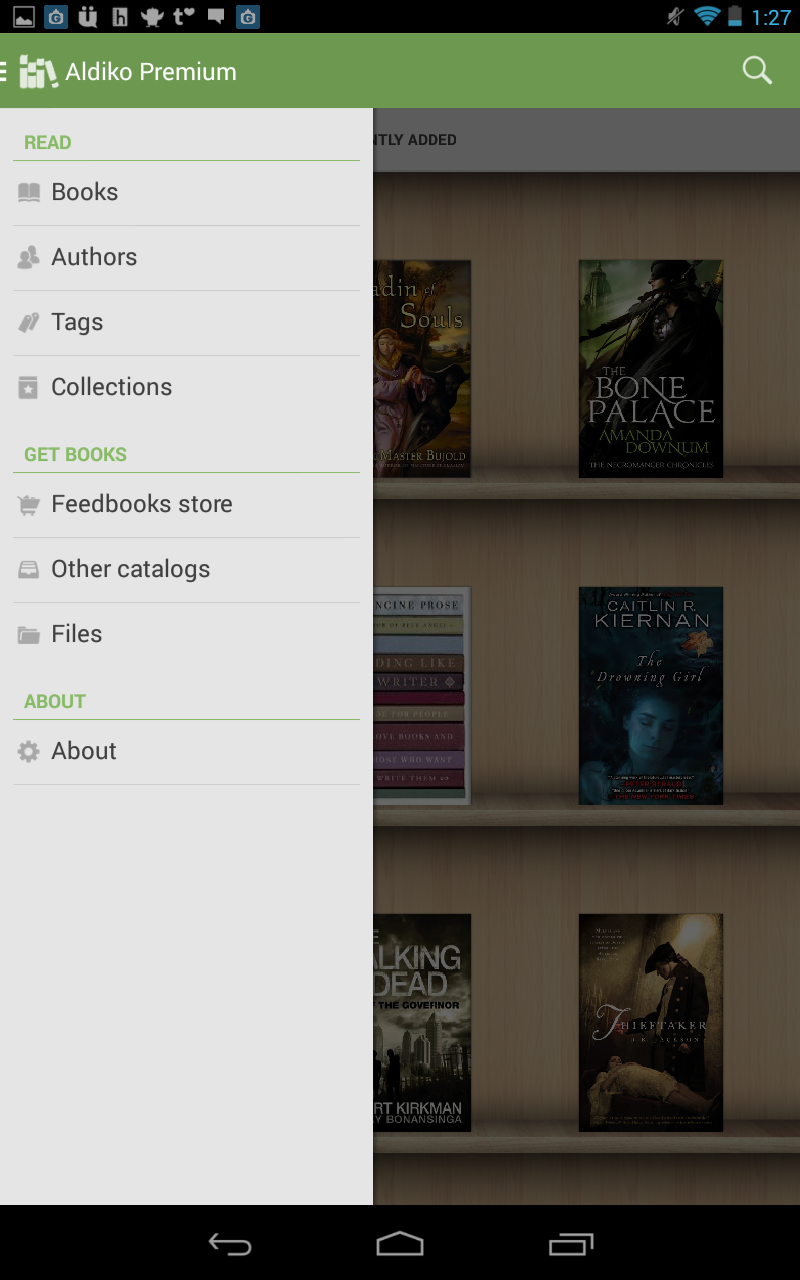Screen dimensions: 800x1280
Task: Open The Drowning Girl book cover
Action: [x=651, y=695]
